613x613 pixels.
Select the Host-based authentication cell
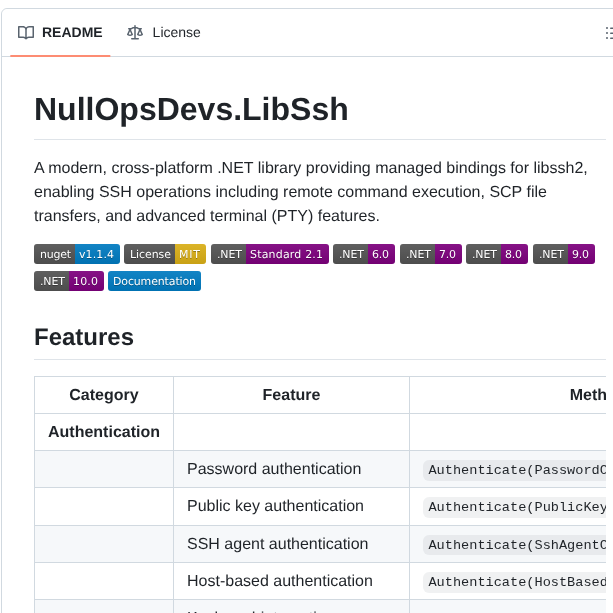click(291, 581)
